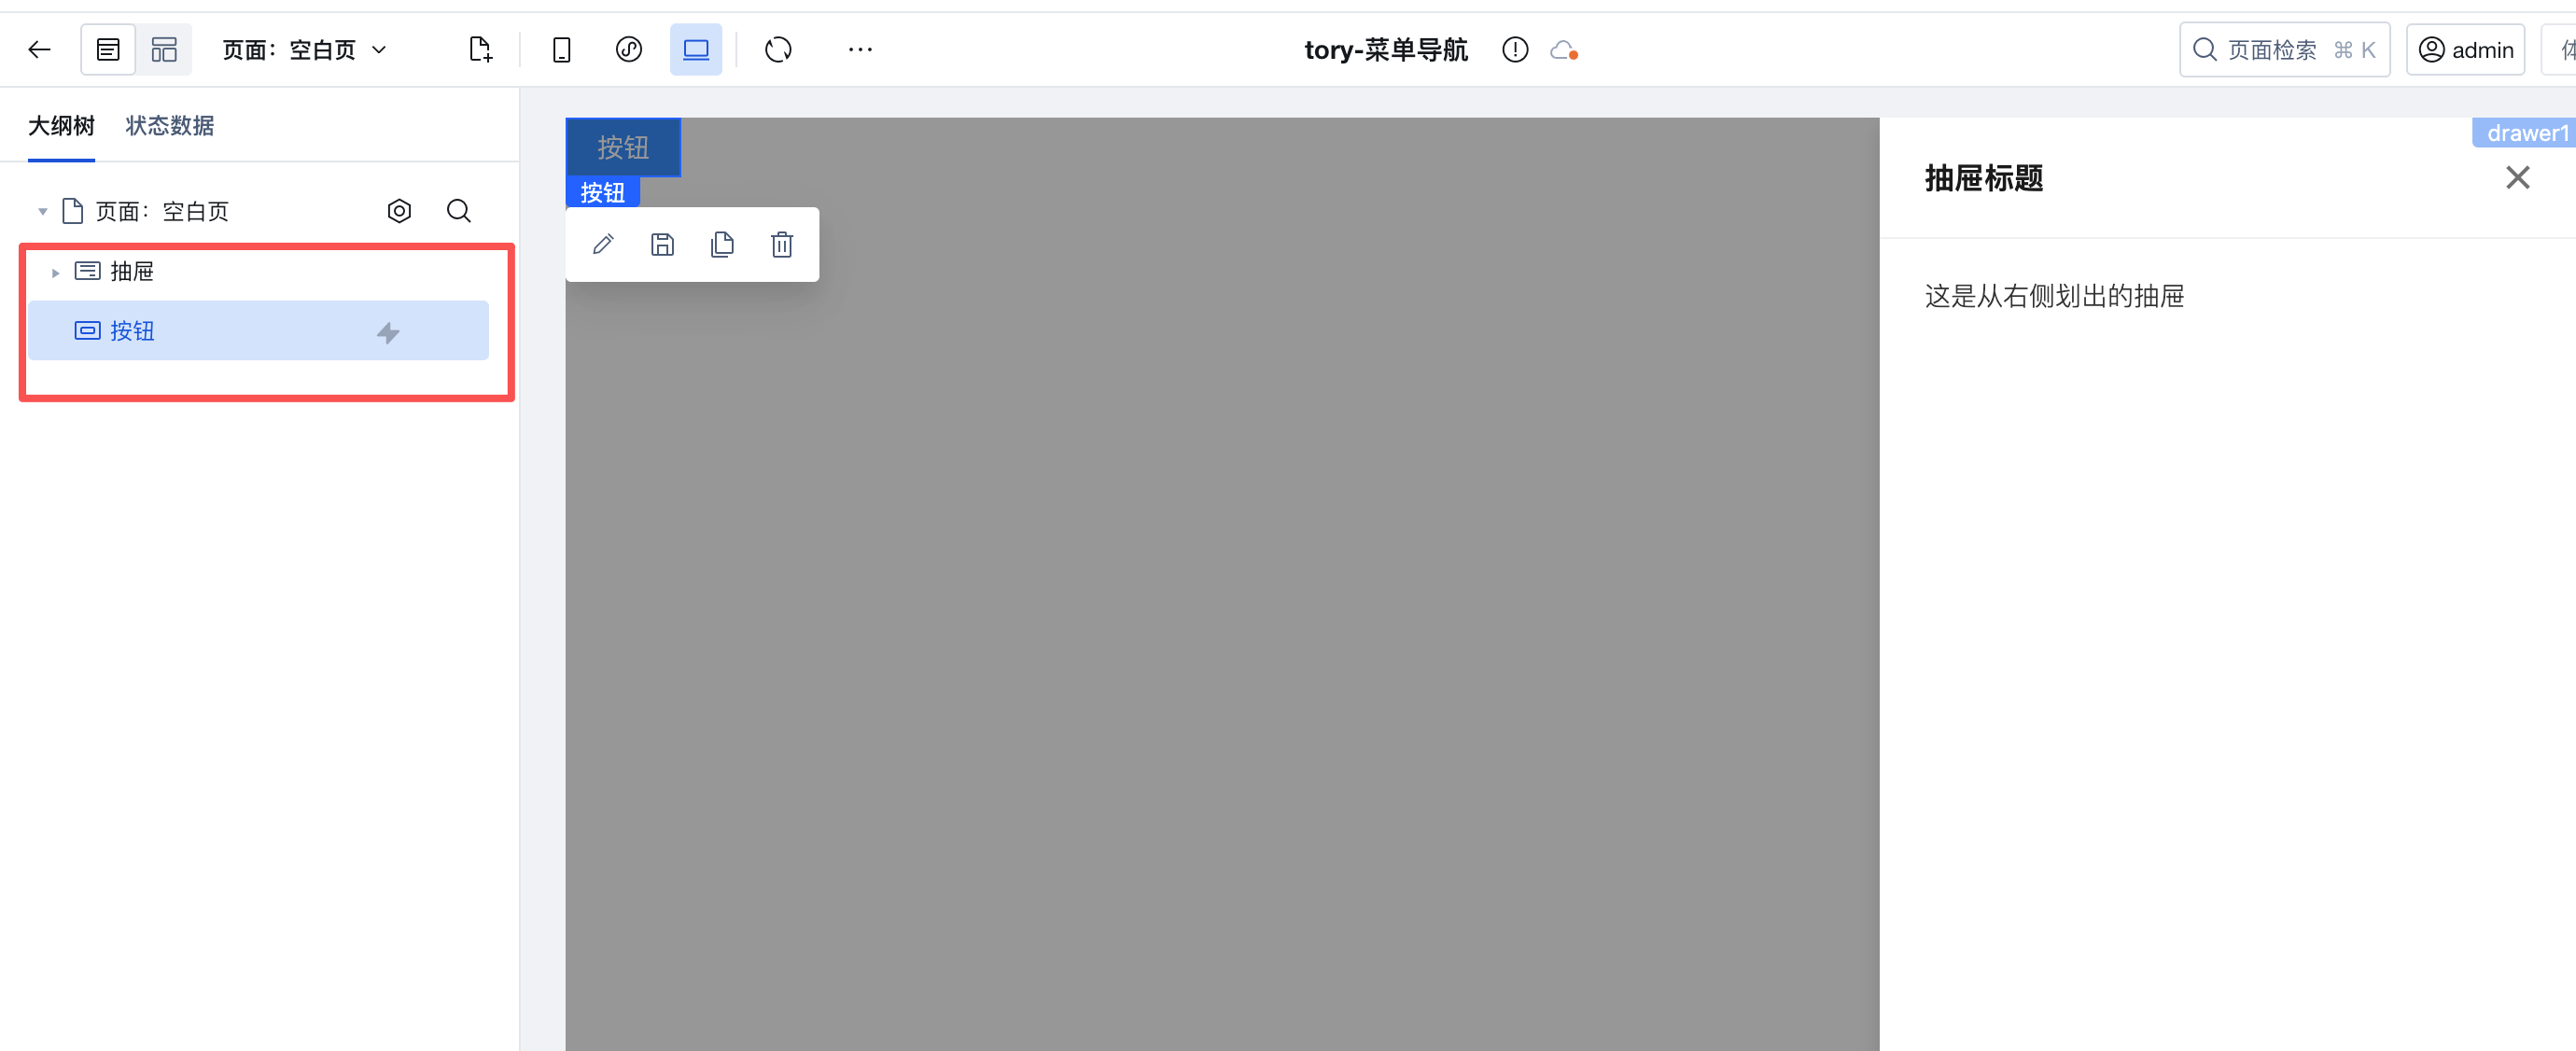Switch to the layout panel view icon

pyautogui.click(x=164, y=49)
